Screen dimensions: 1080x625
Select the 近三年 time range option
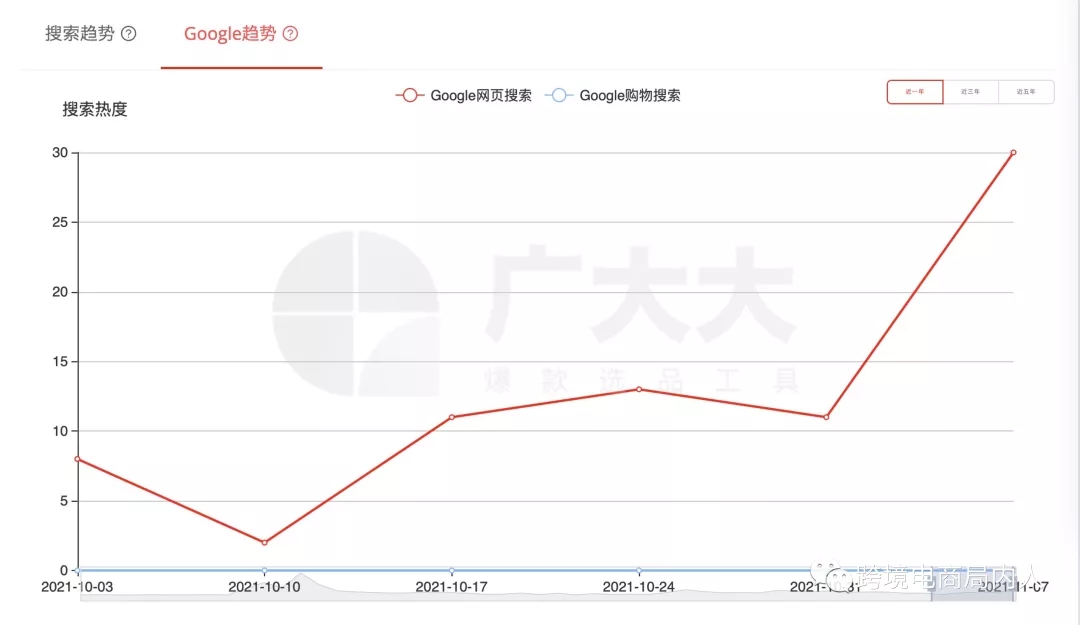click(x=971, y=91)
